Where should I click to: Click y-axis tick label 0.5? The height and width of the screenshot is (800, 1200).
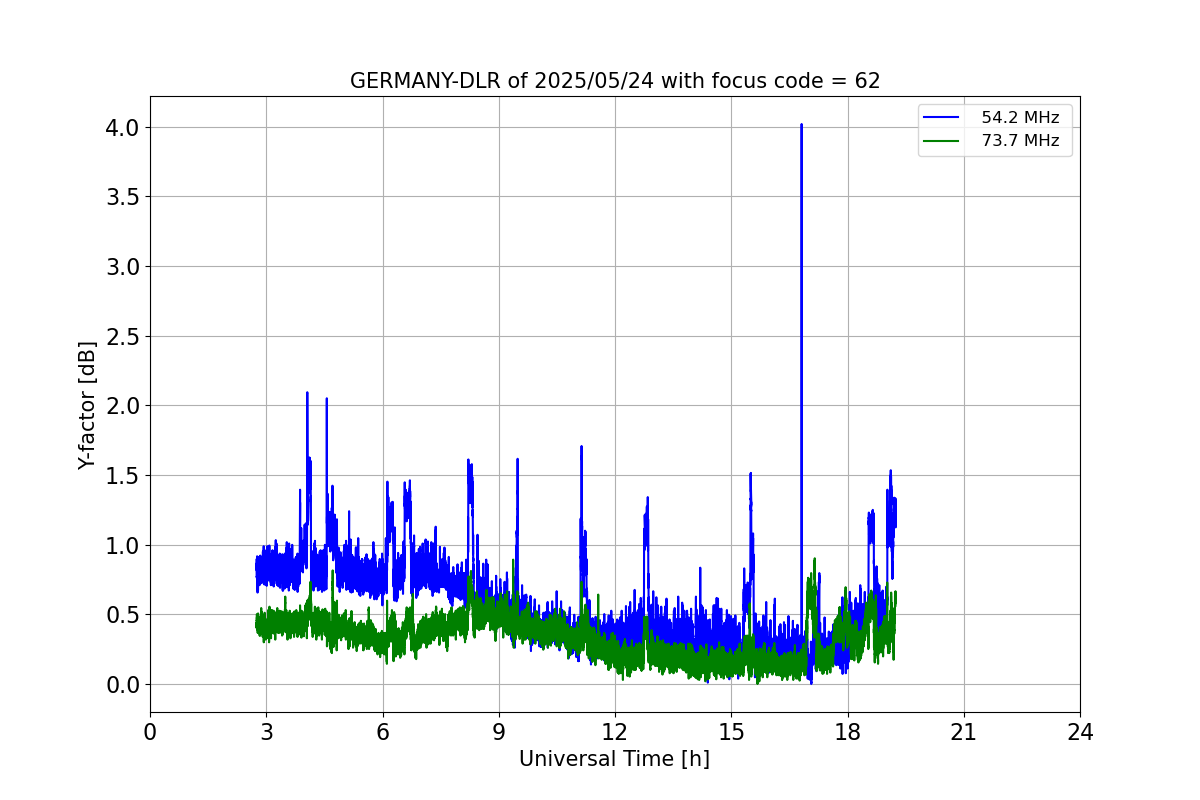123,615
